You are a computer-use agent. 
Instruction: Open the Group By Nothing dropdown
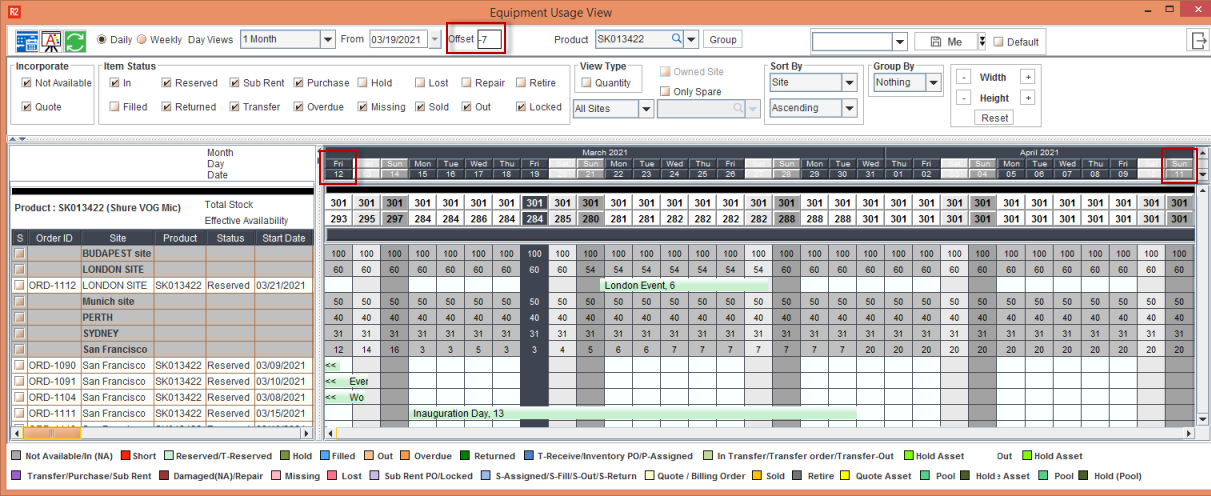[x=933, y=83]
